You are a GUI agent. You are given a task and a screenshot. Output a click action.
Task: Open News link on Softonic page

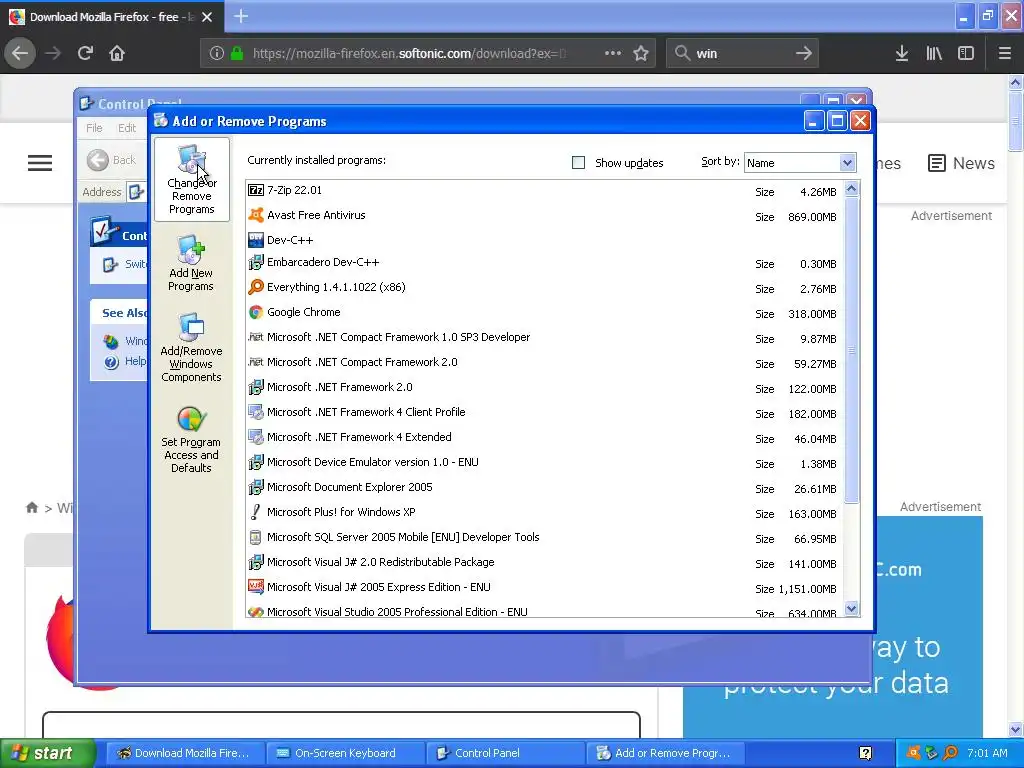pos(961,163)
